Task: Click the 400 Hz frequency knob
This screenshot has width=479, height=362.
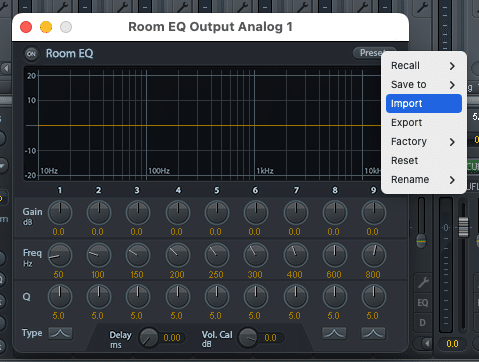Action: (296, 255)
